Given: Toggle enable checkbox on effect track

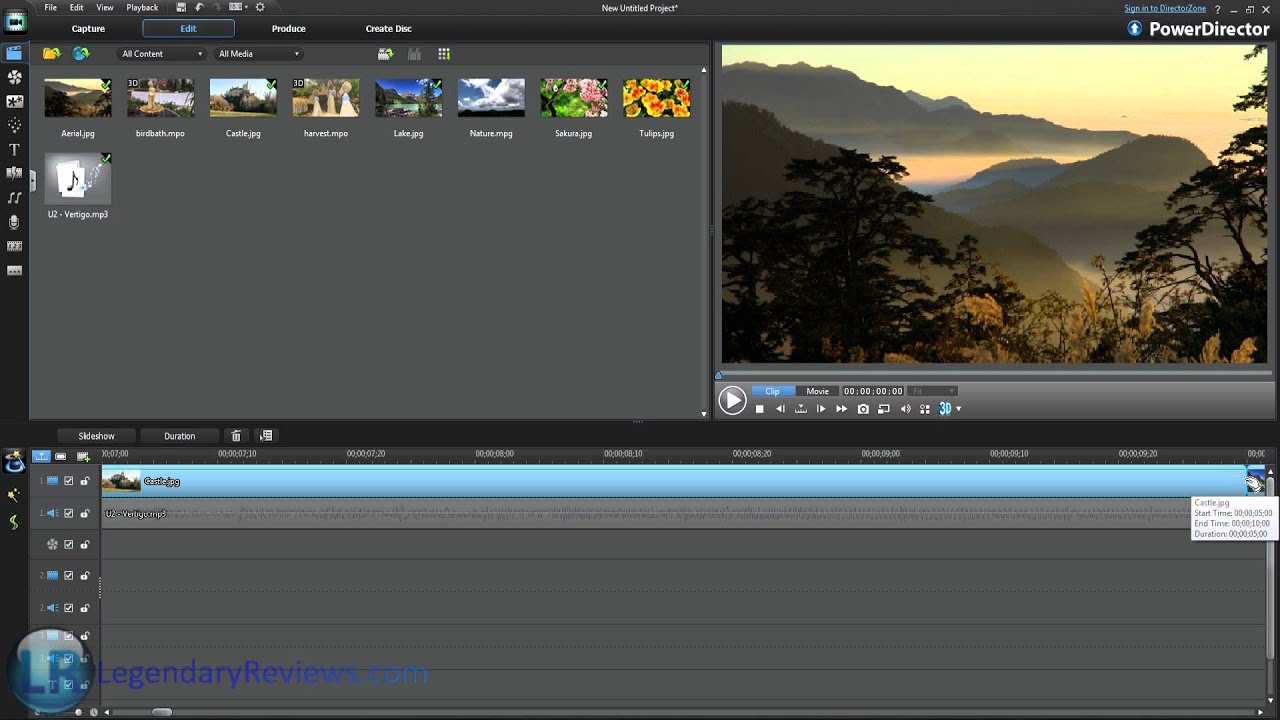Looking at the screenshot, I should click(69, 545).
